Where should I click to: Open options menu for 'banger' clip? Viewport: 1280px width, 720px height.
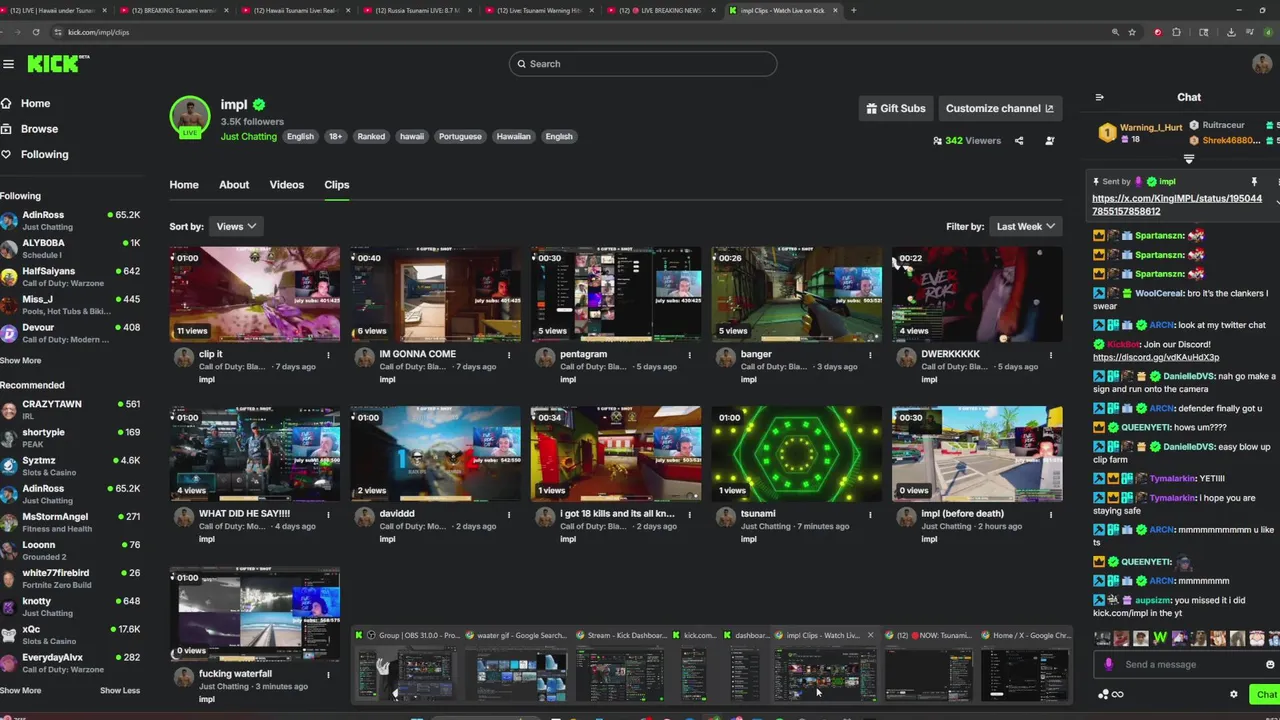pos(870,355)
